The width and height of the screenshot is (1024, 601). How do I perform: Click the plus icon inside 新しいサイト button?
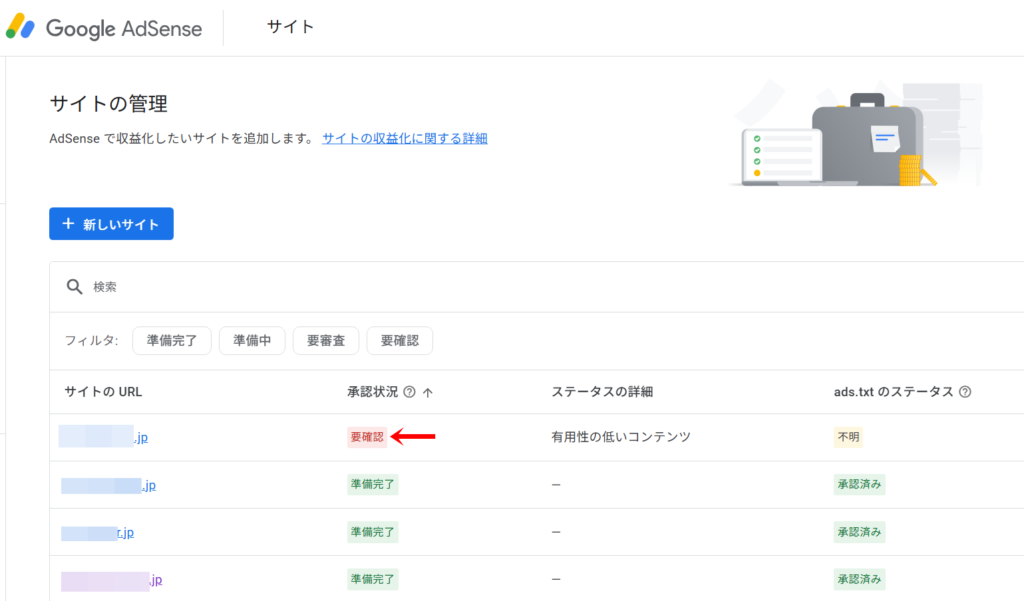68,223
